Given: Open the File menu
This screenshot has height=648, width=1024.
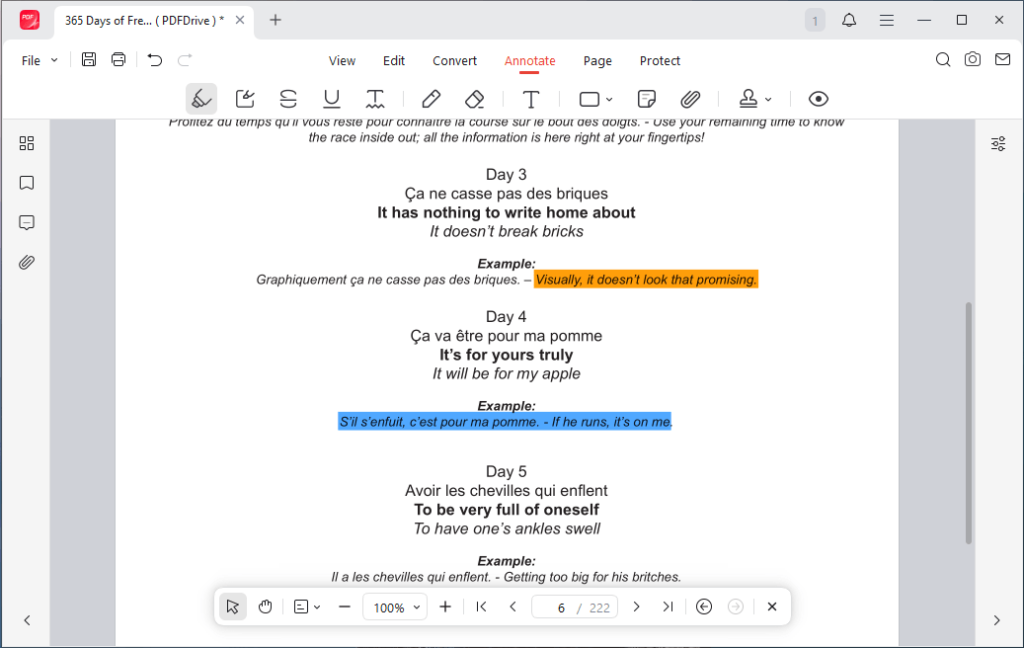Looking at the screenshot, I should [x=39, y=61].
